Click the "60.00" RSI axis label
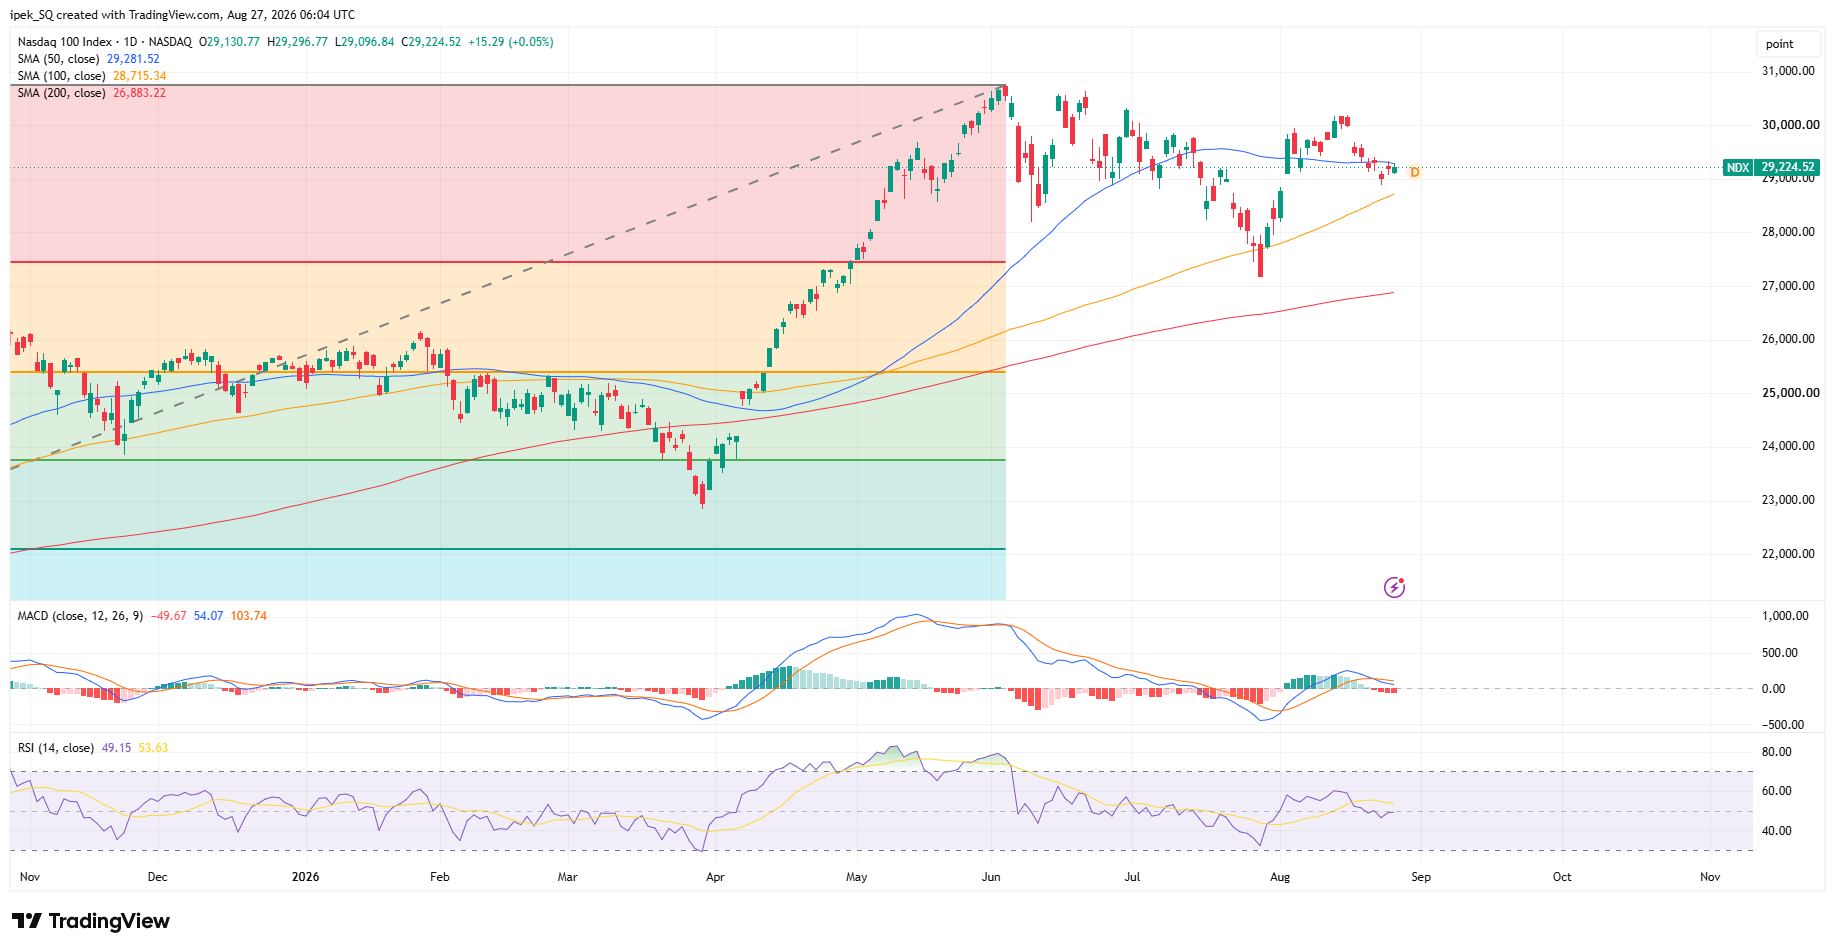This screenshot has width=1835, height=951. tap(1777, 791)
